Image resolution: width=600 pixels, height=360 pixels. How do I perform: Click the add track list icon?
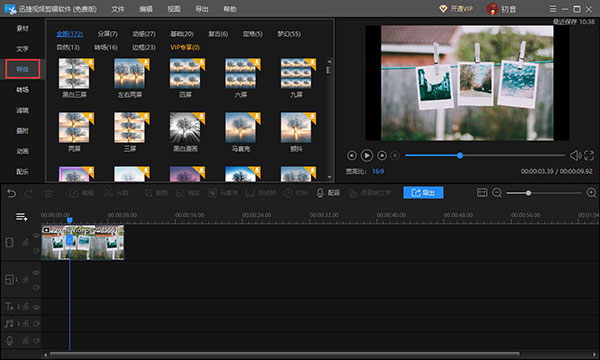[21, 217]
